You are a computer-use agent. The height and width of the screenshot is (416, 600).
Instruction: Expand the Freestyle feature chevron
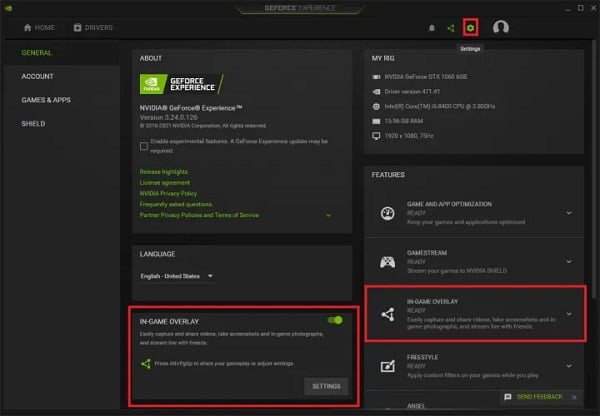click(569, 366)
